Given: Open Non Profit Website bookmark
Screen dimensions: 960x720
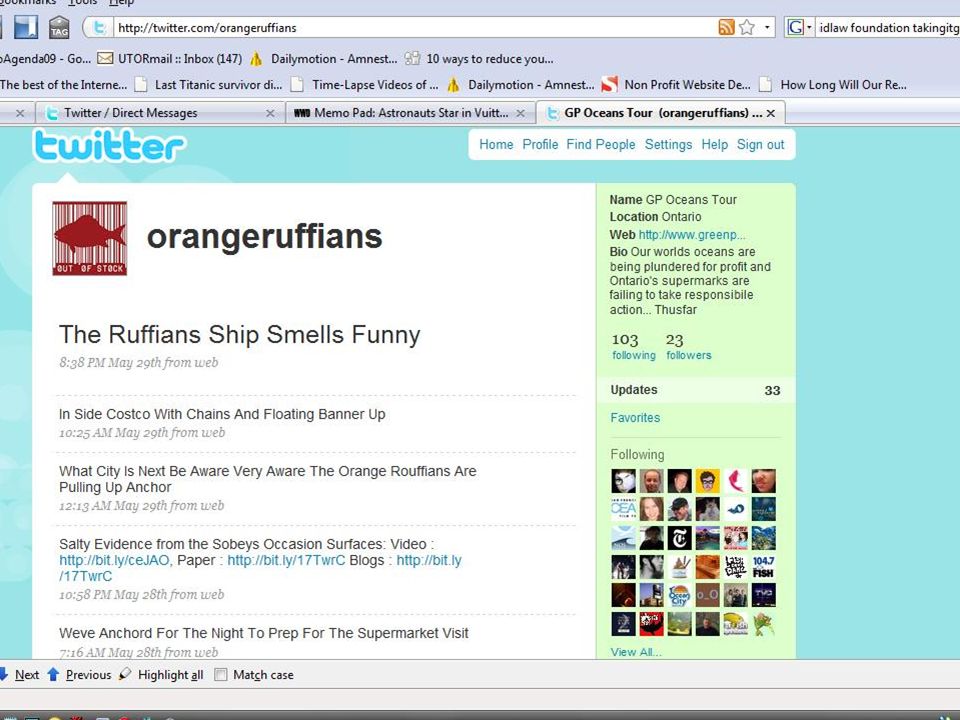Looking at the screenshot, I should (x=676, y=84).
